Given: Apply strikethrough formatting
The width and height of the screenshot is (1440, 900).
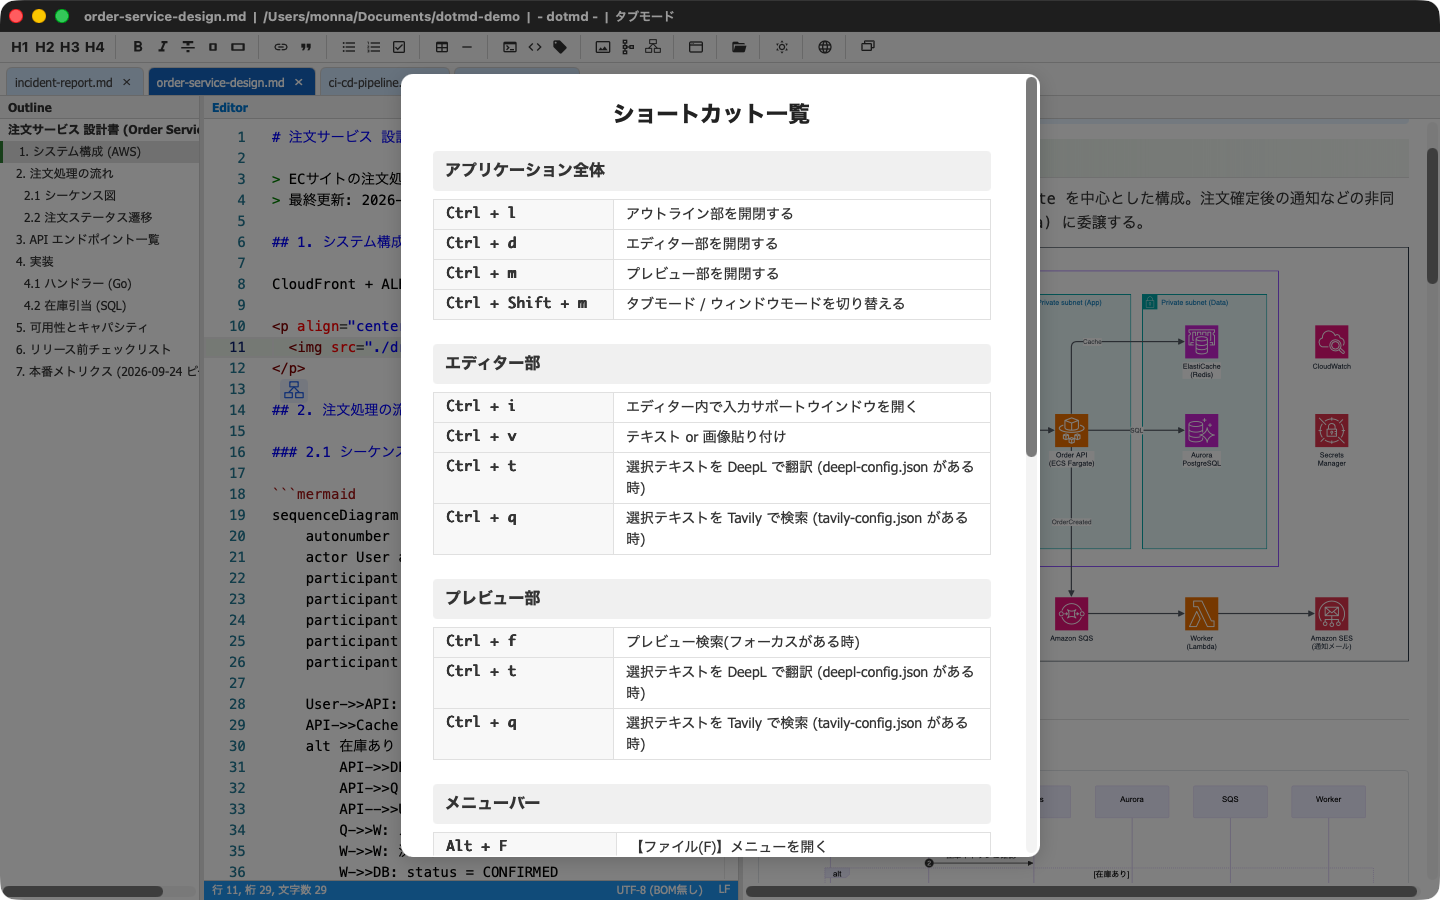Looking at the screenshot, I should [188, 47].
